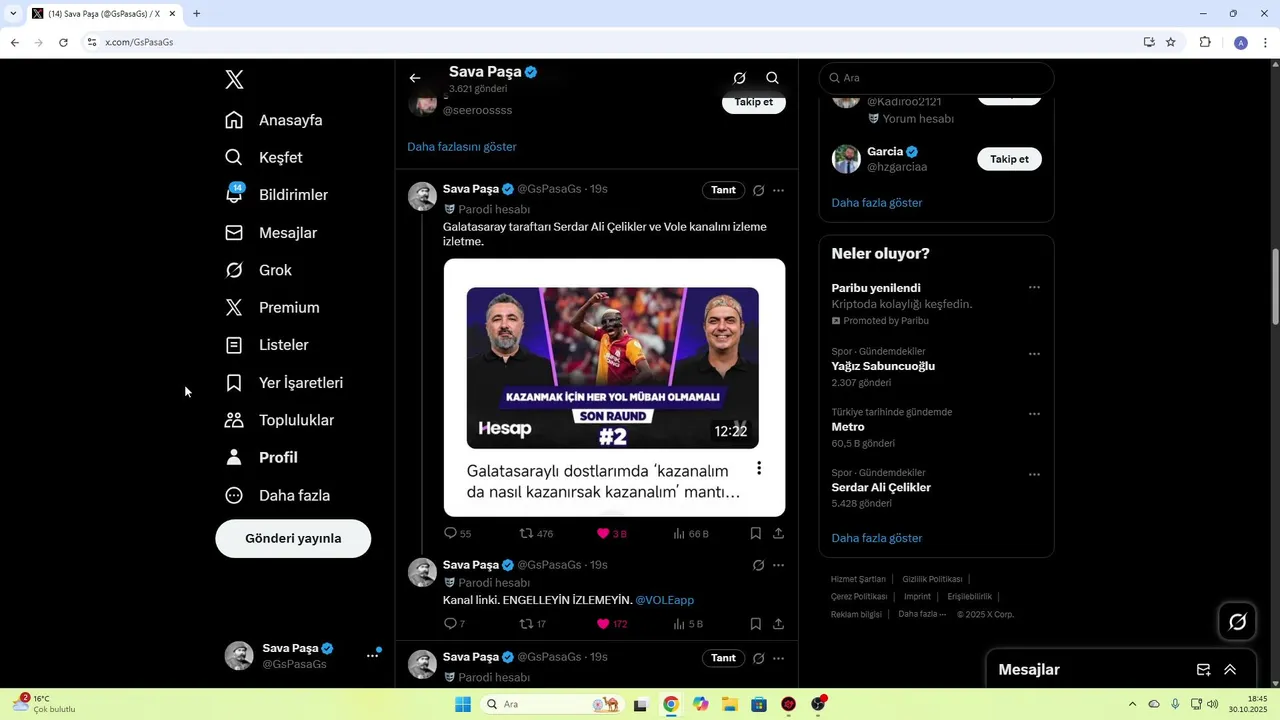Bookmark the Kanal linki post

(756, 624)
